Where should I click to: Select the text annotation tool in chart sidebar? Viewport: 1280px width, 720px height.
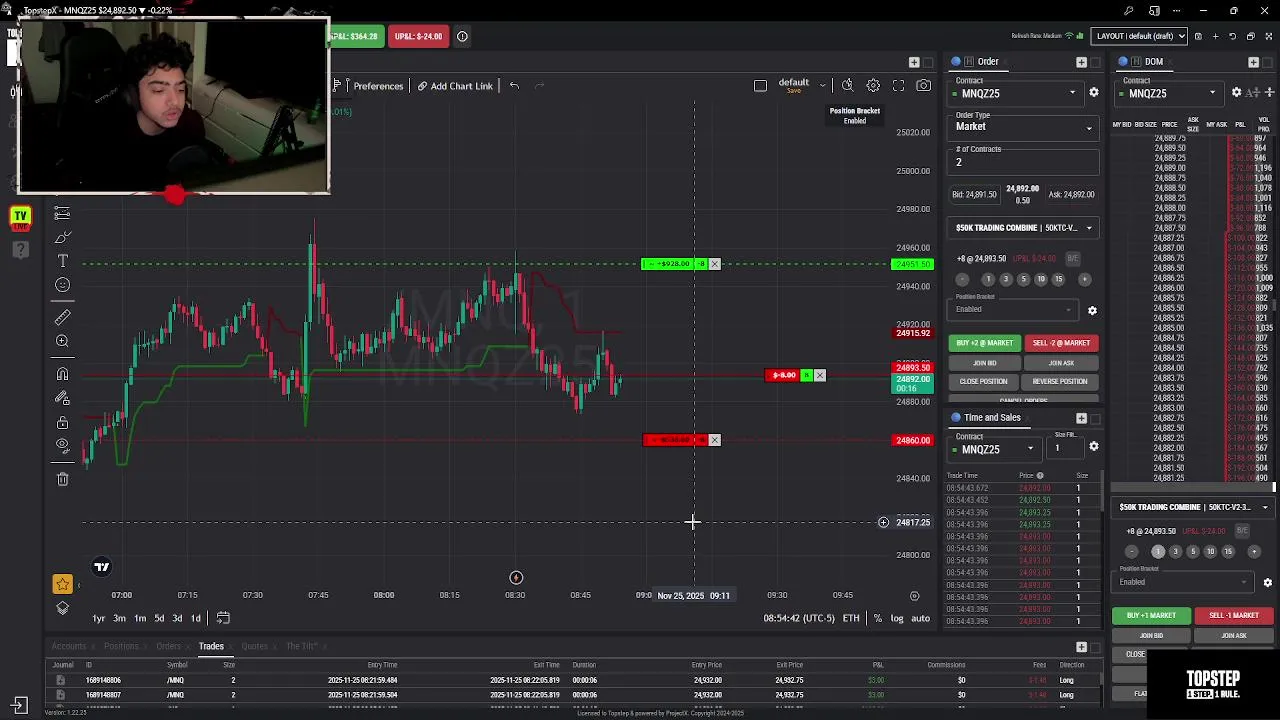[x=62, y=260]
